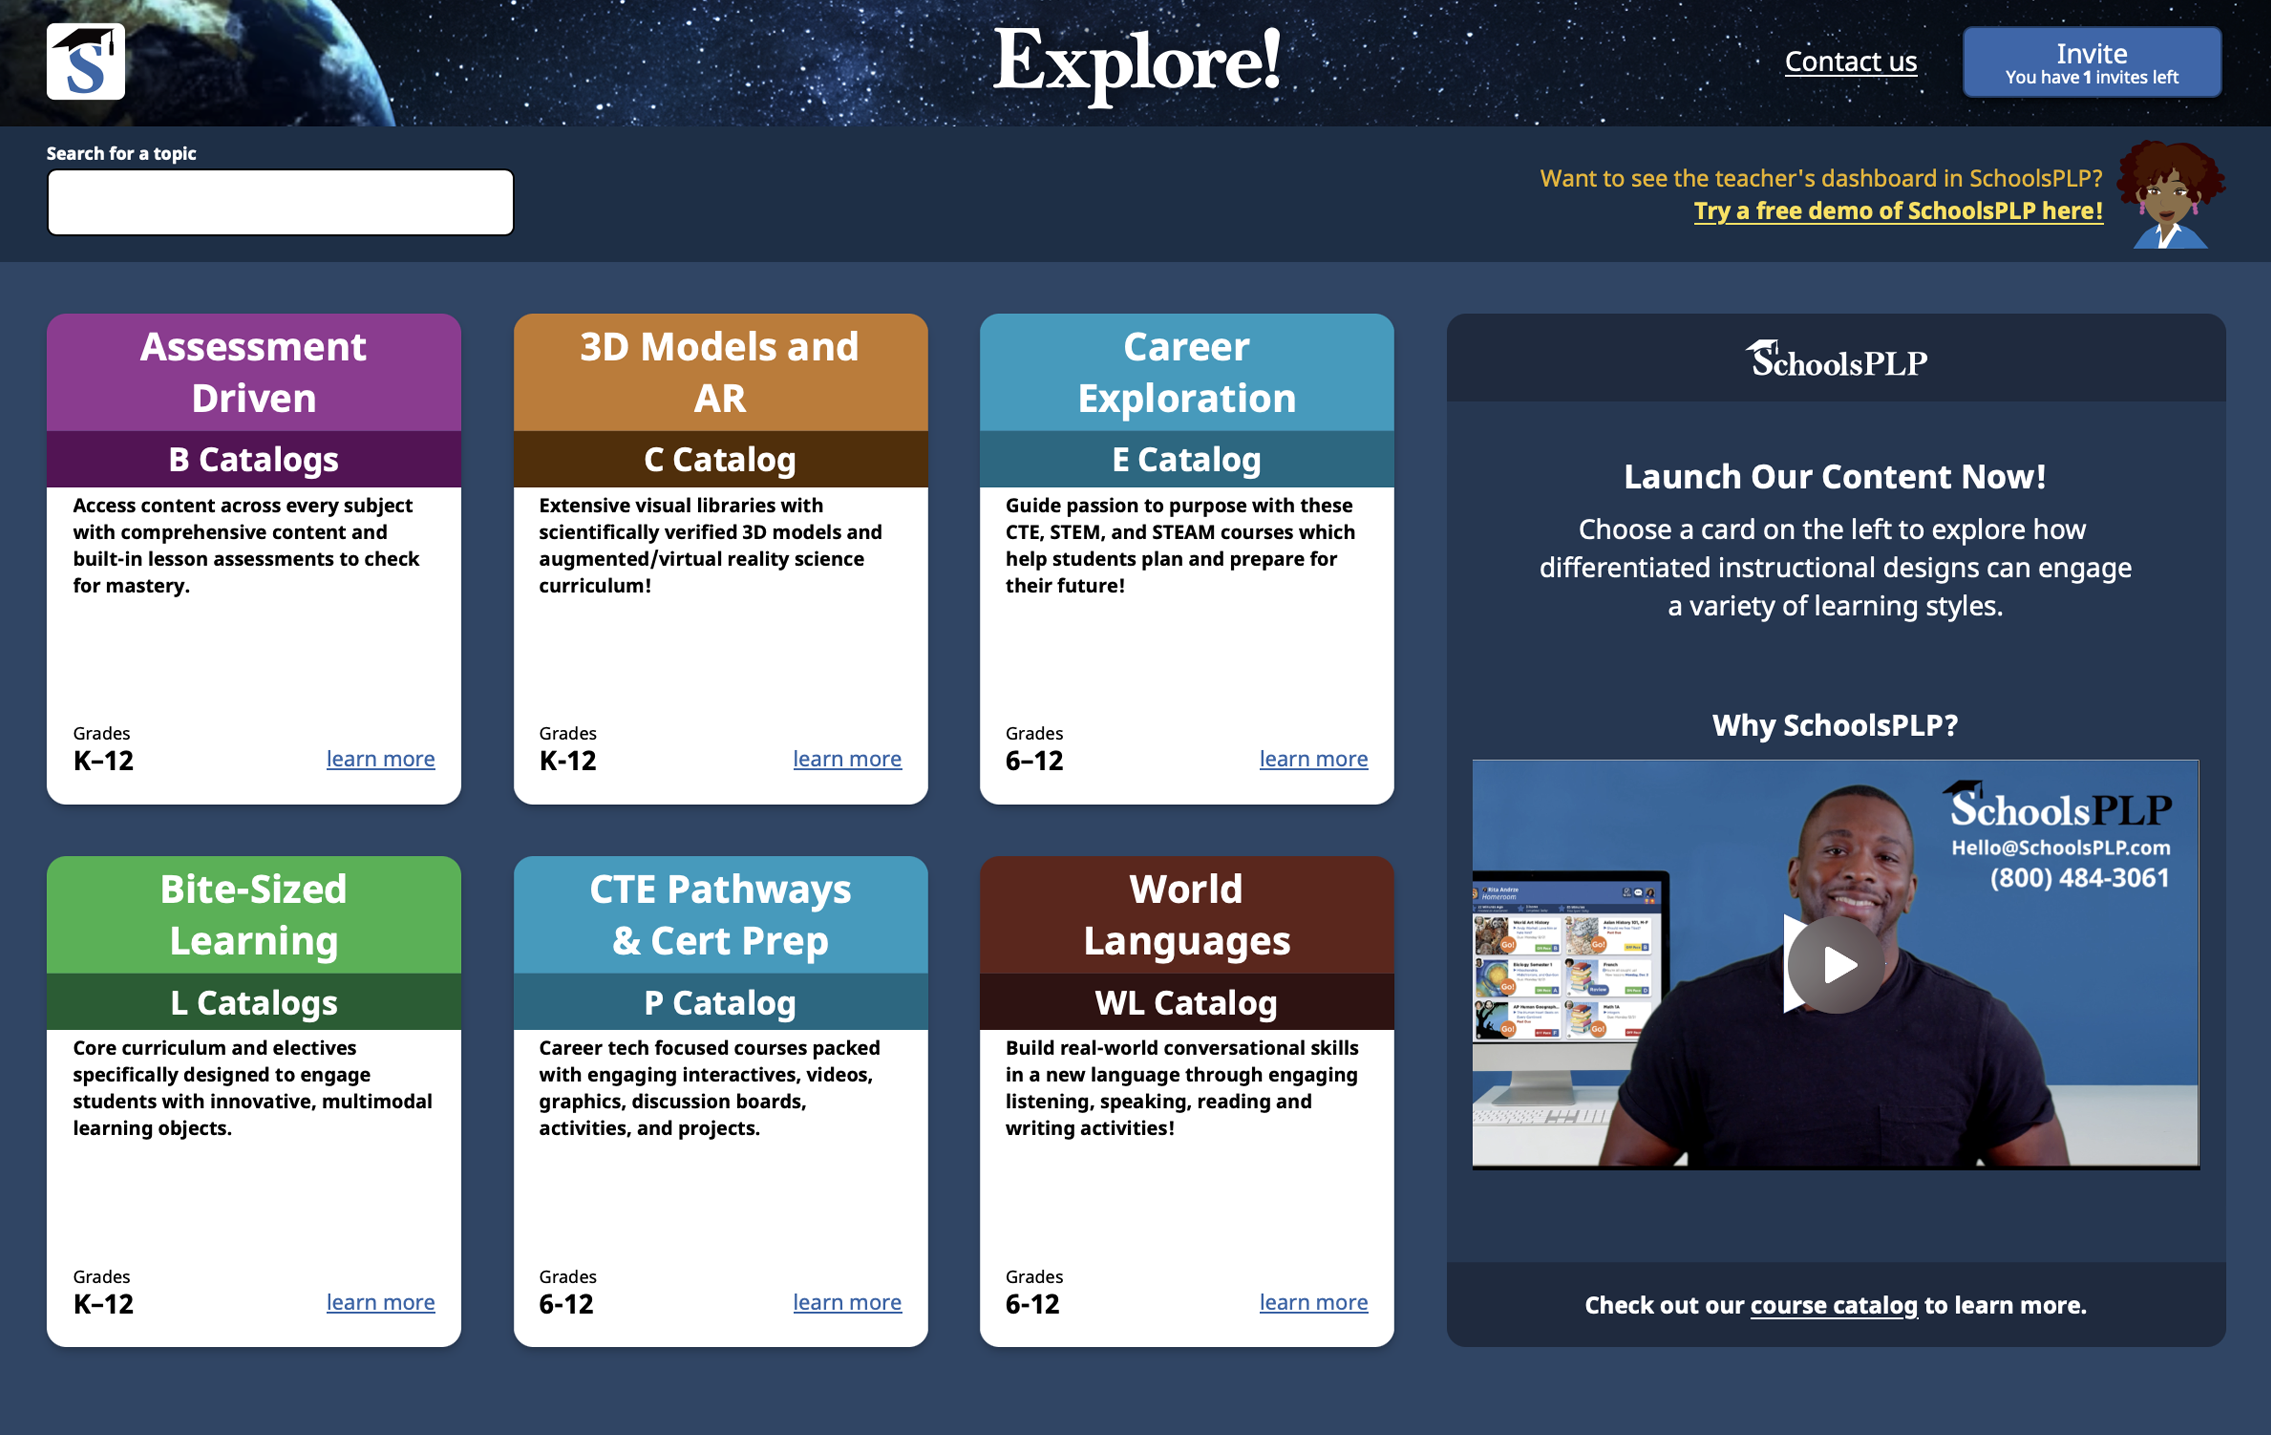Click the Why SchoolsPLP? heading
Screen dimensions: 2271x1435
coord(1835,725)
